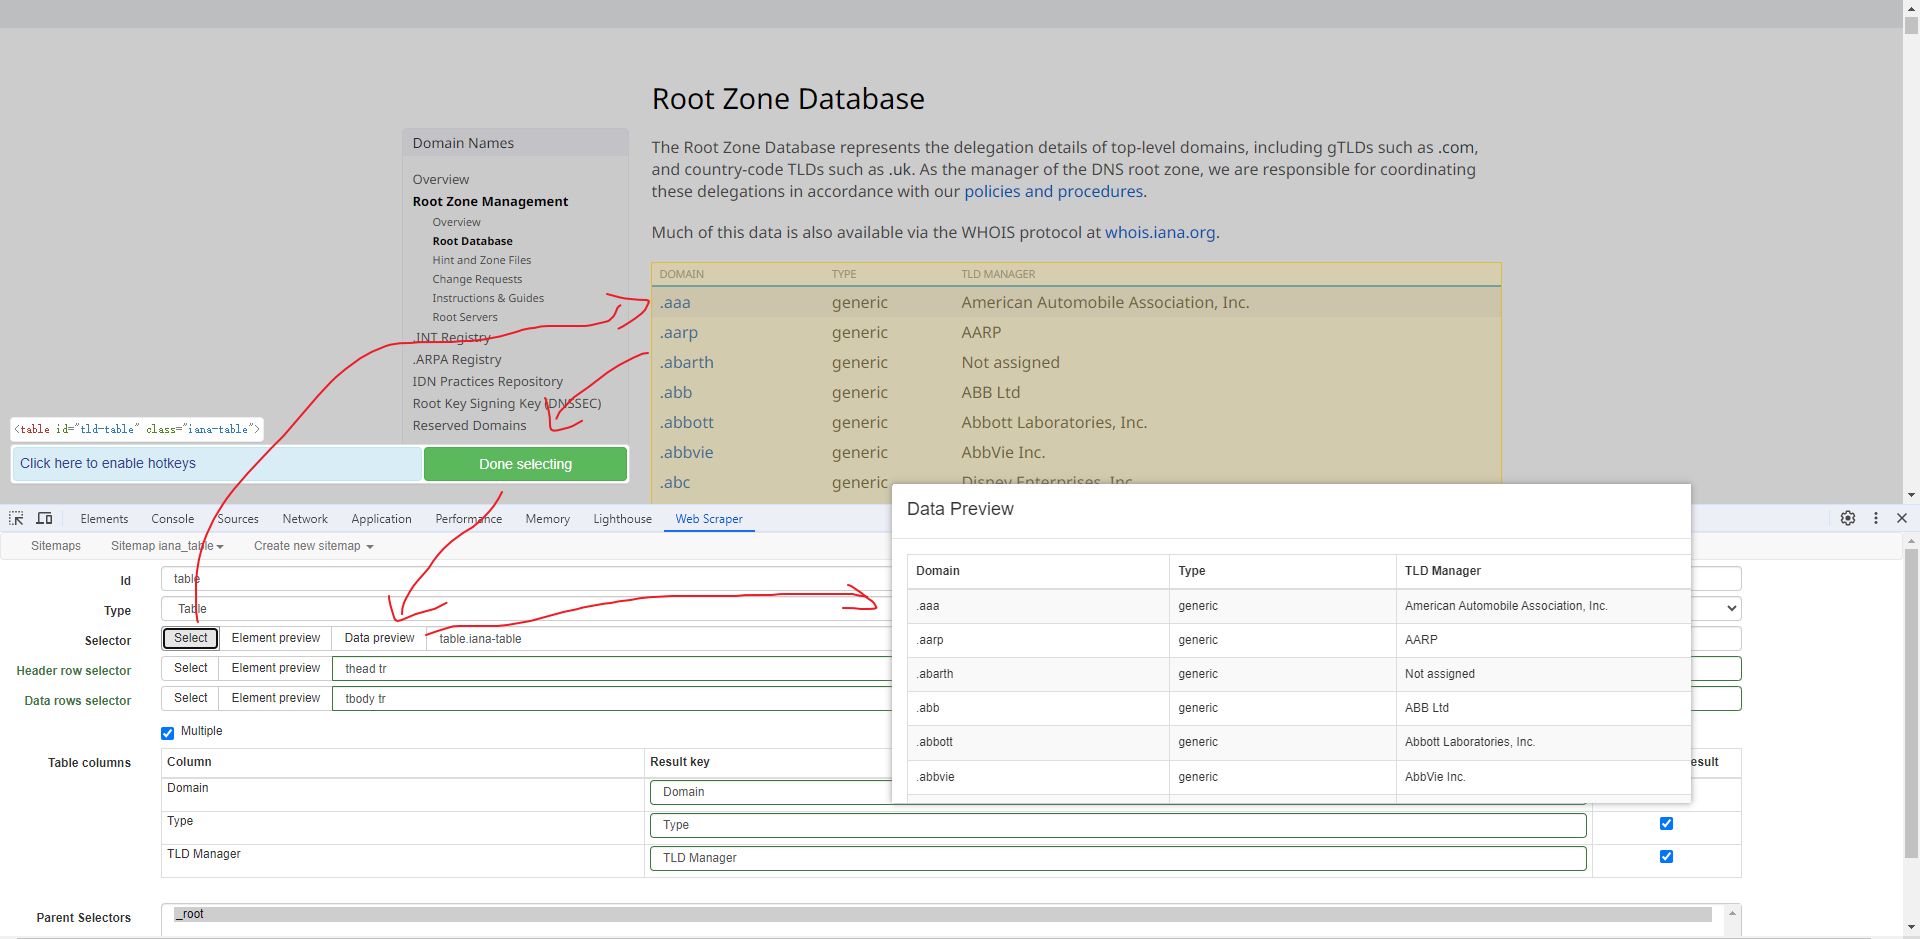1920x939 pixels.
Task: Click Select button for Header row selector
Action: tap(191, 668)
